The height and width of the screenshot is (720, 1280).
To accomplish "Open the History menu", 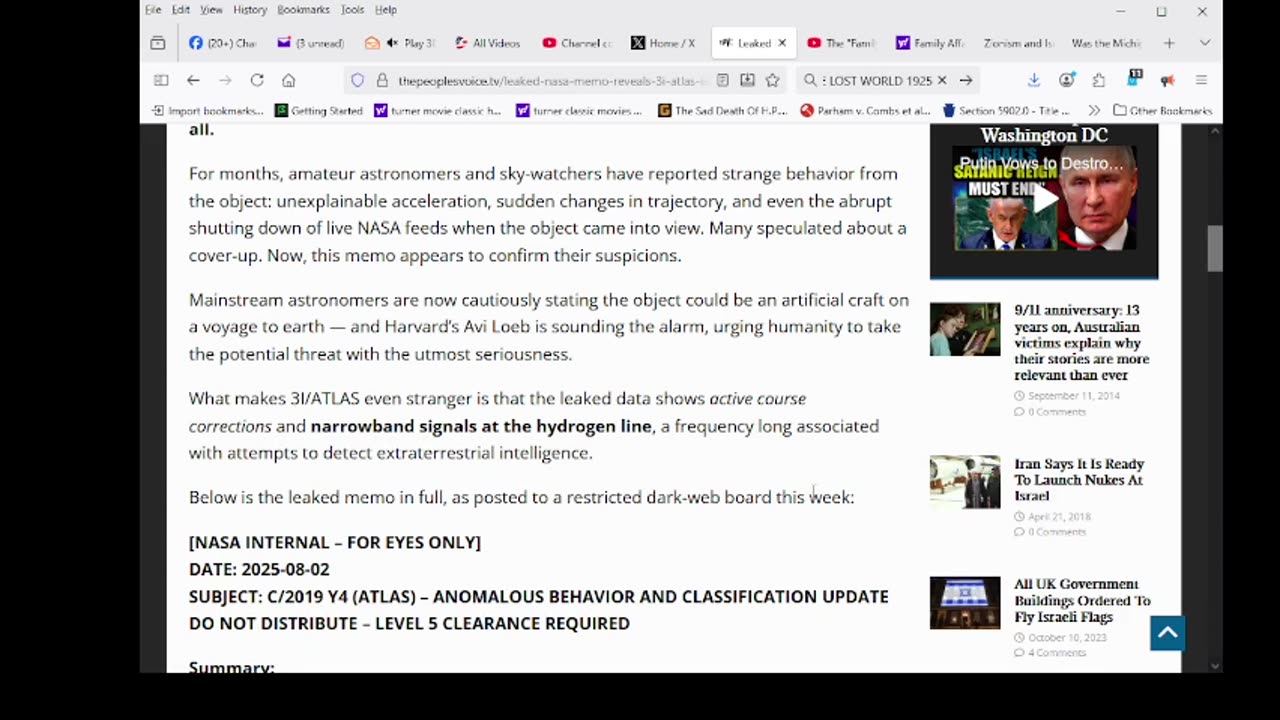I will 250,10.
